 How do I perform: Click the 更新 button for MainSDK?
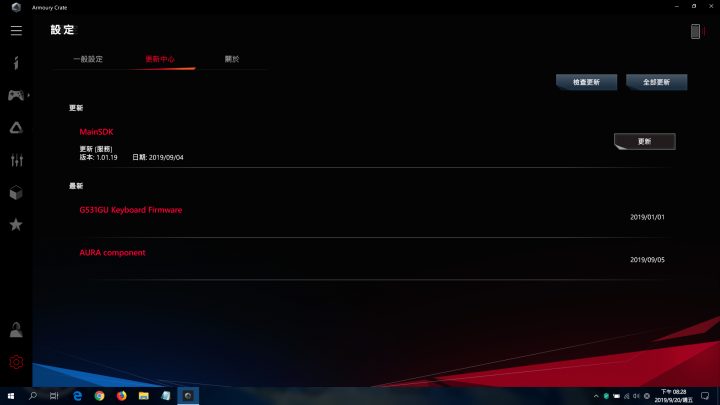pos(645,141)
